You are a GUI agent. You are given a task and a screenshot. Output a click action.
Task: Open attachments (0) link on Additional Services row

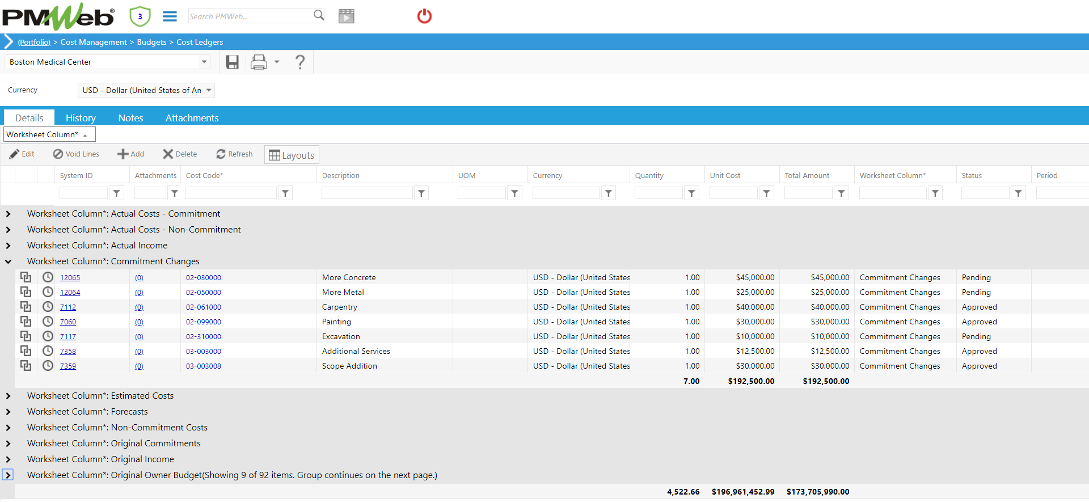[x=139, y=351]
